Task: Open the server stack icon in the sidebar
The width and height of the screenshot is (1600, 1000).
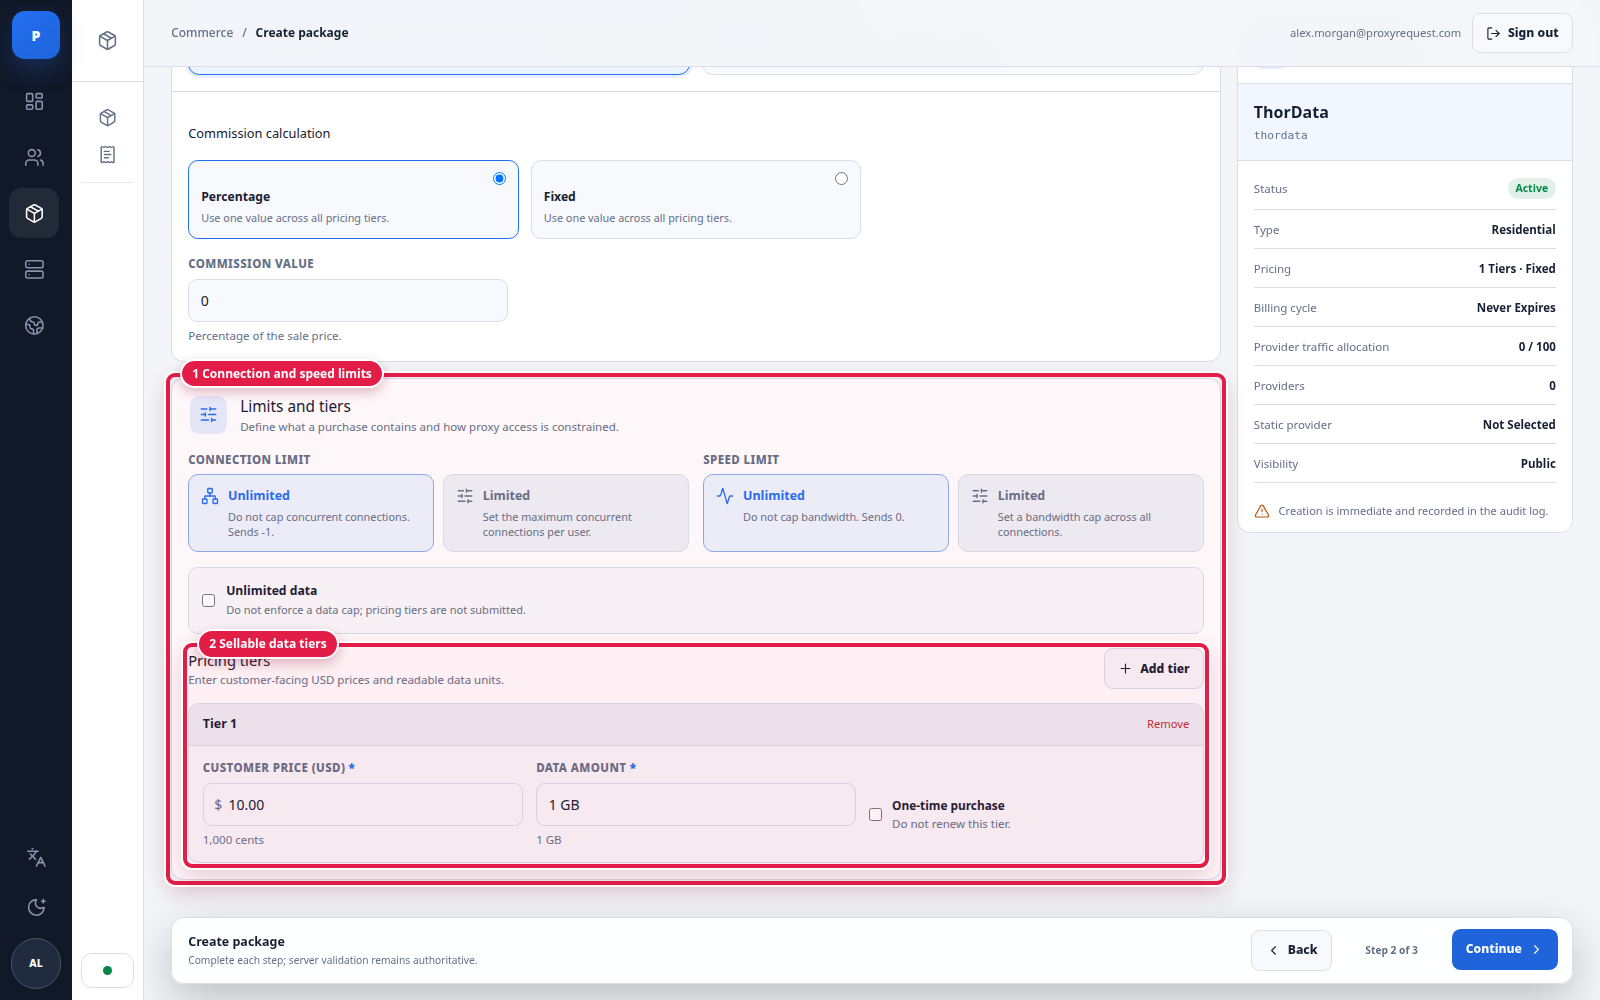Action: click(x=35, y=269)
